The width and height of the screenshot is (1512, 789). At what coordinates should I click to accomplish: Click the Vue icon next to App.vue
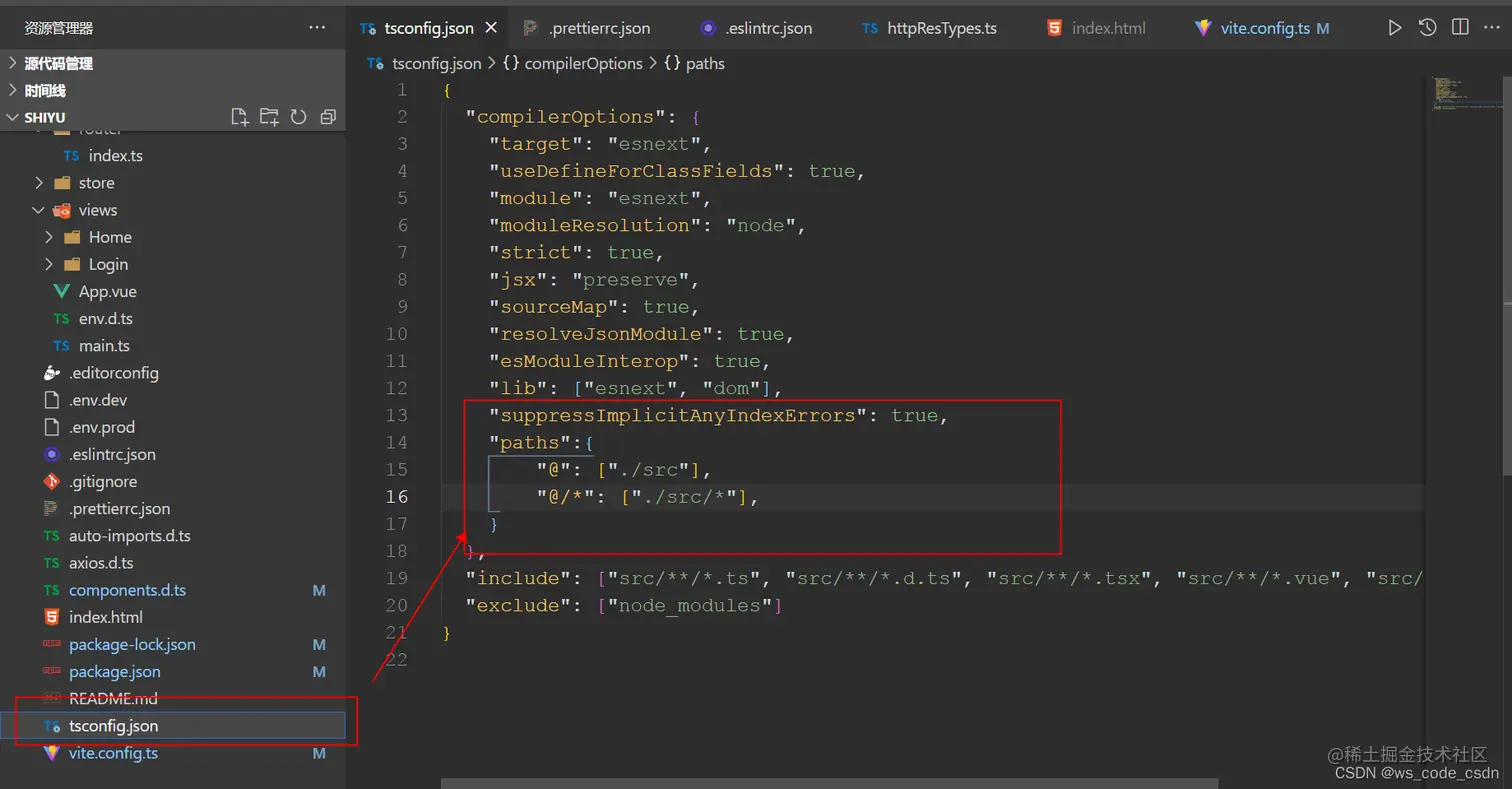(61, 292)
